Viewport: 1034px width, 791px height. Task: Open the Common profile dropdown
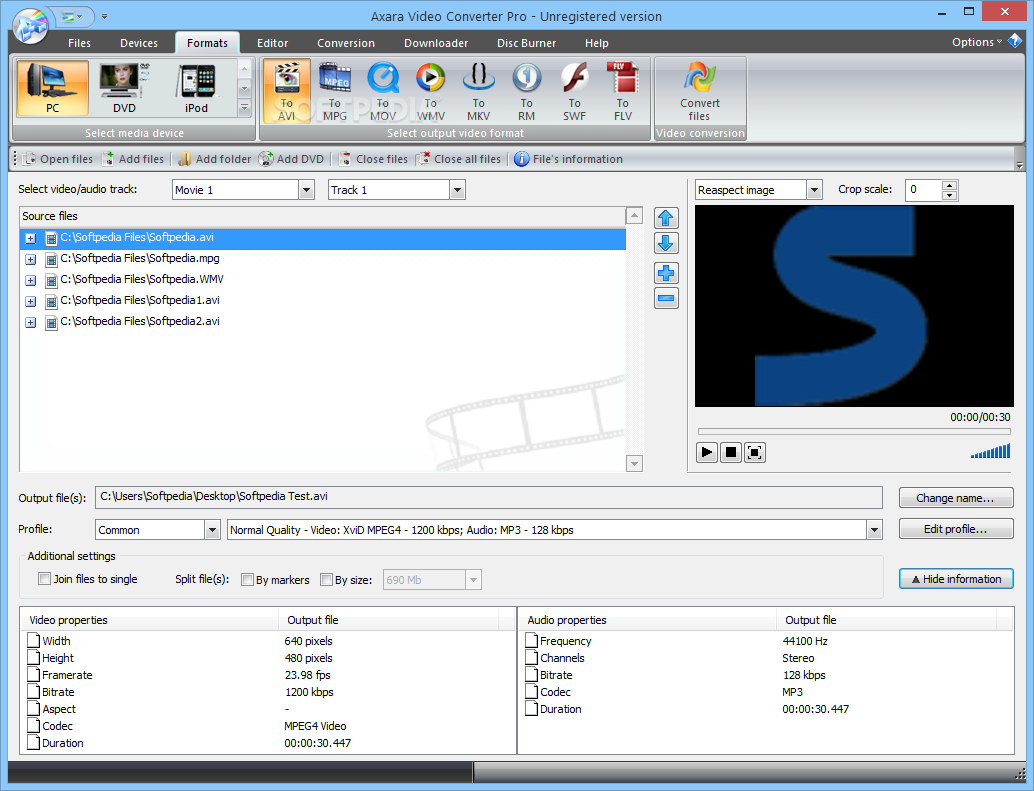(212, 530)
